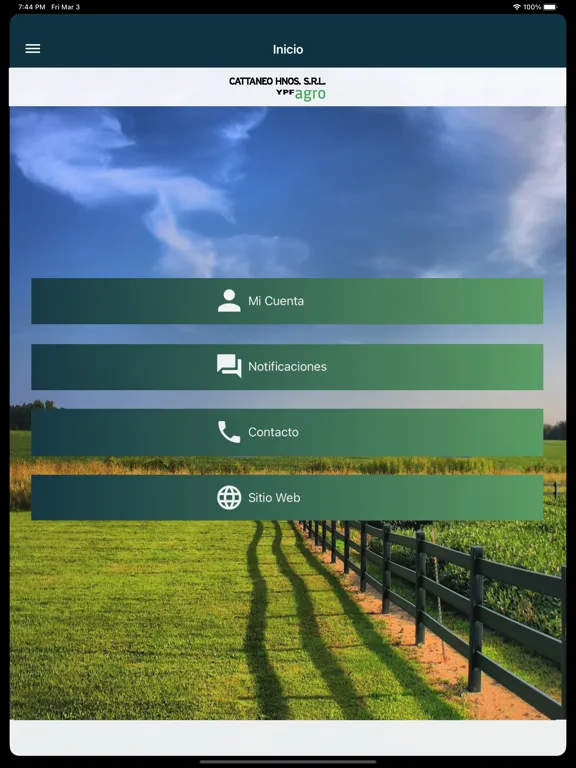Viewport: 576px width, 768px height.
Task: Tap the globe Sitio Web icon
Action: coord(229,498)
